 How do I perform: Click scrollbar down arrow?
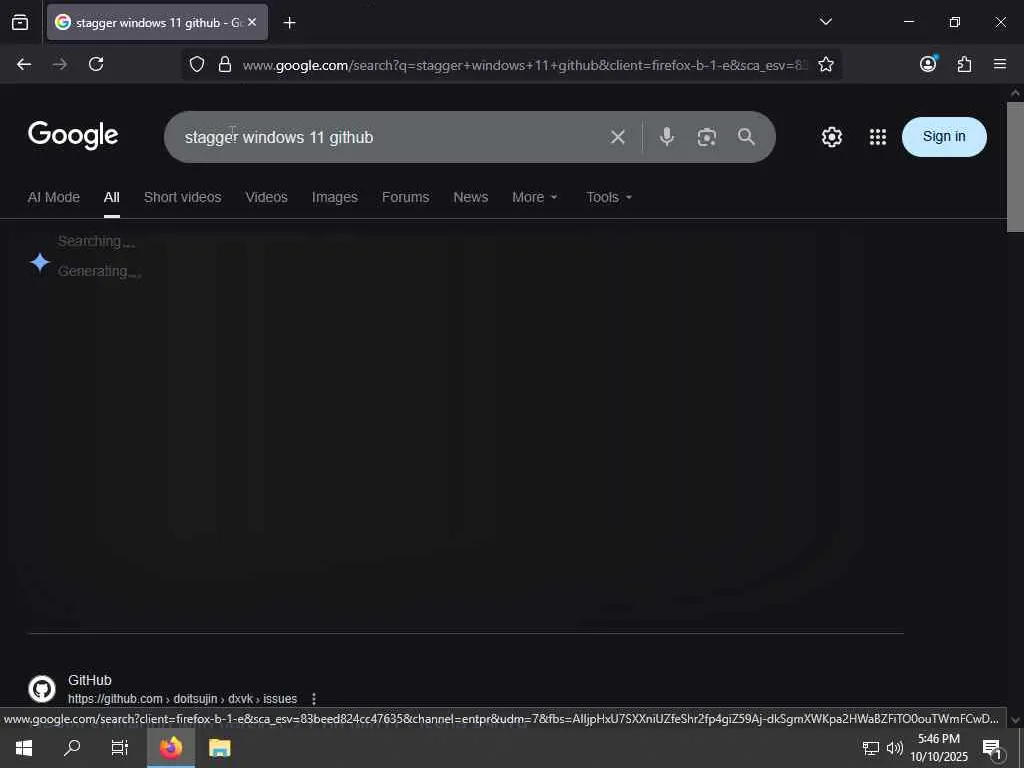point(1015,720)
